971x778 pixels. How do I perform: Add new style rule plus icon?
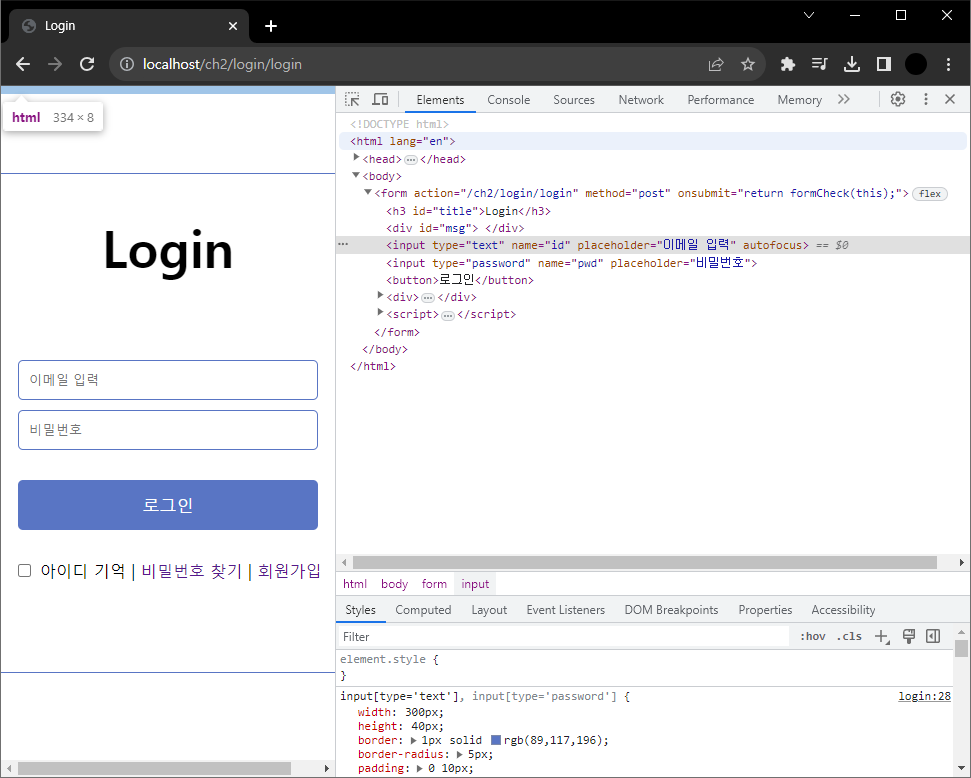click(x=882, y=636)
